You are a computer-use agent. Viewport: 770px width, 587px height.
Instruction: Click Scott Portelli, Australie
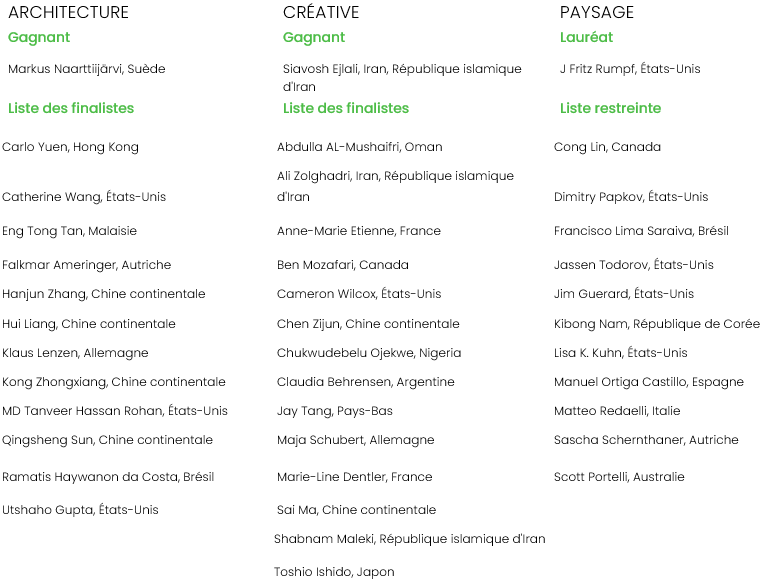619,477
